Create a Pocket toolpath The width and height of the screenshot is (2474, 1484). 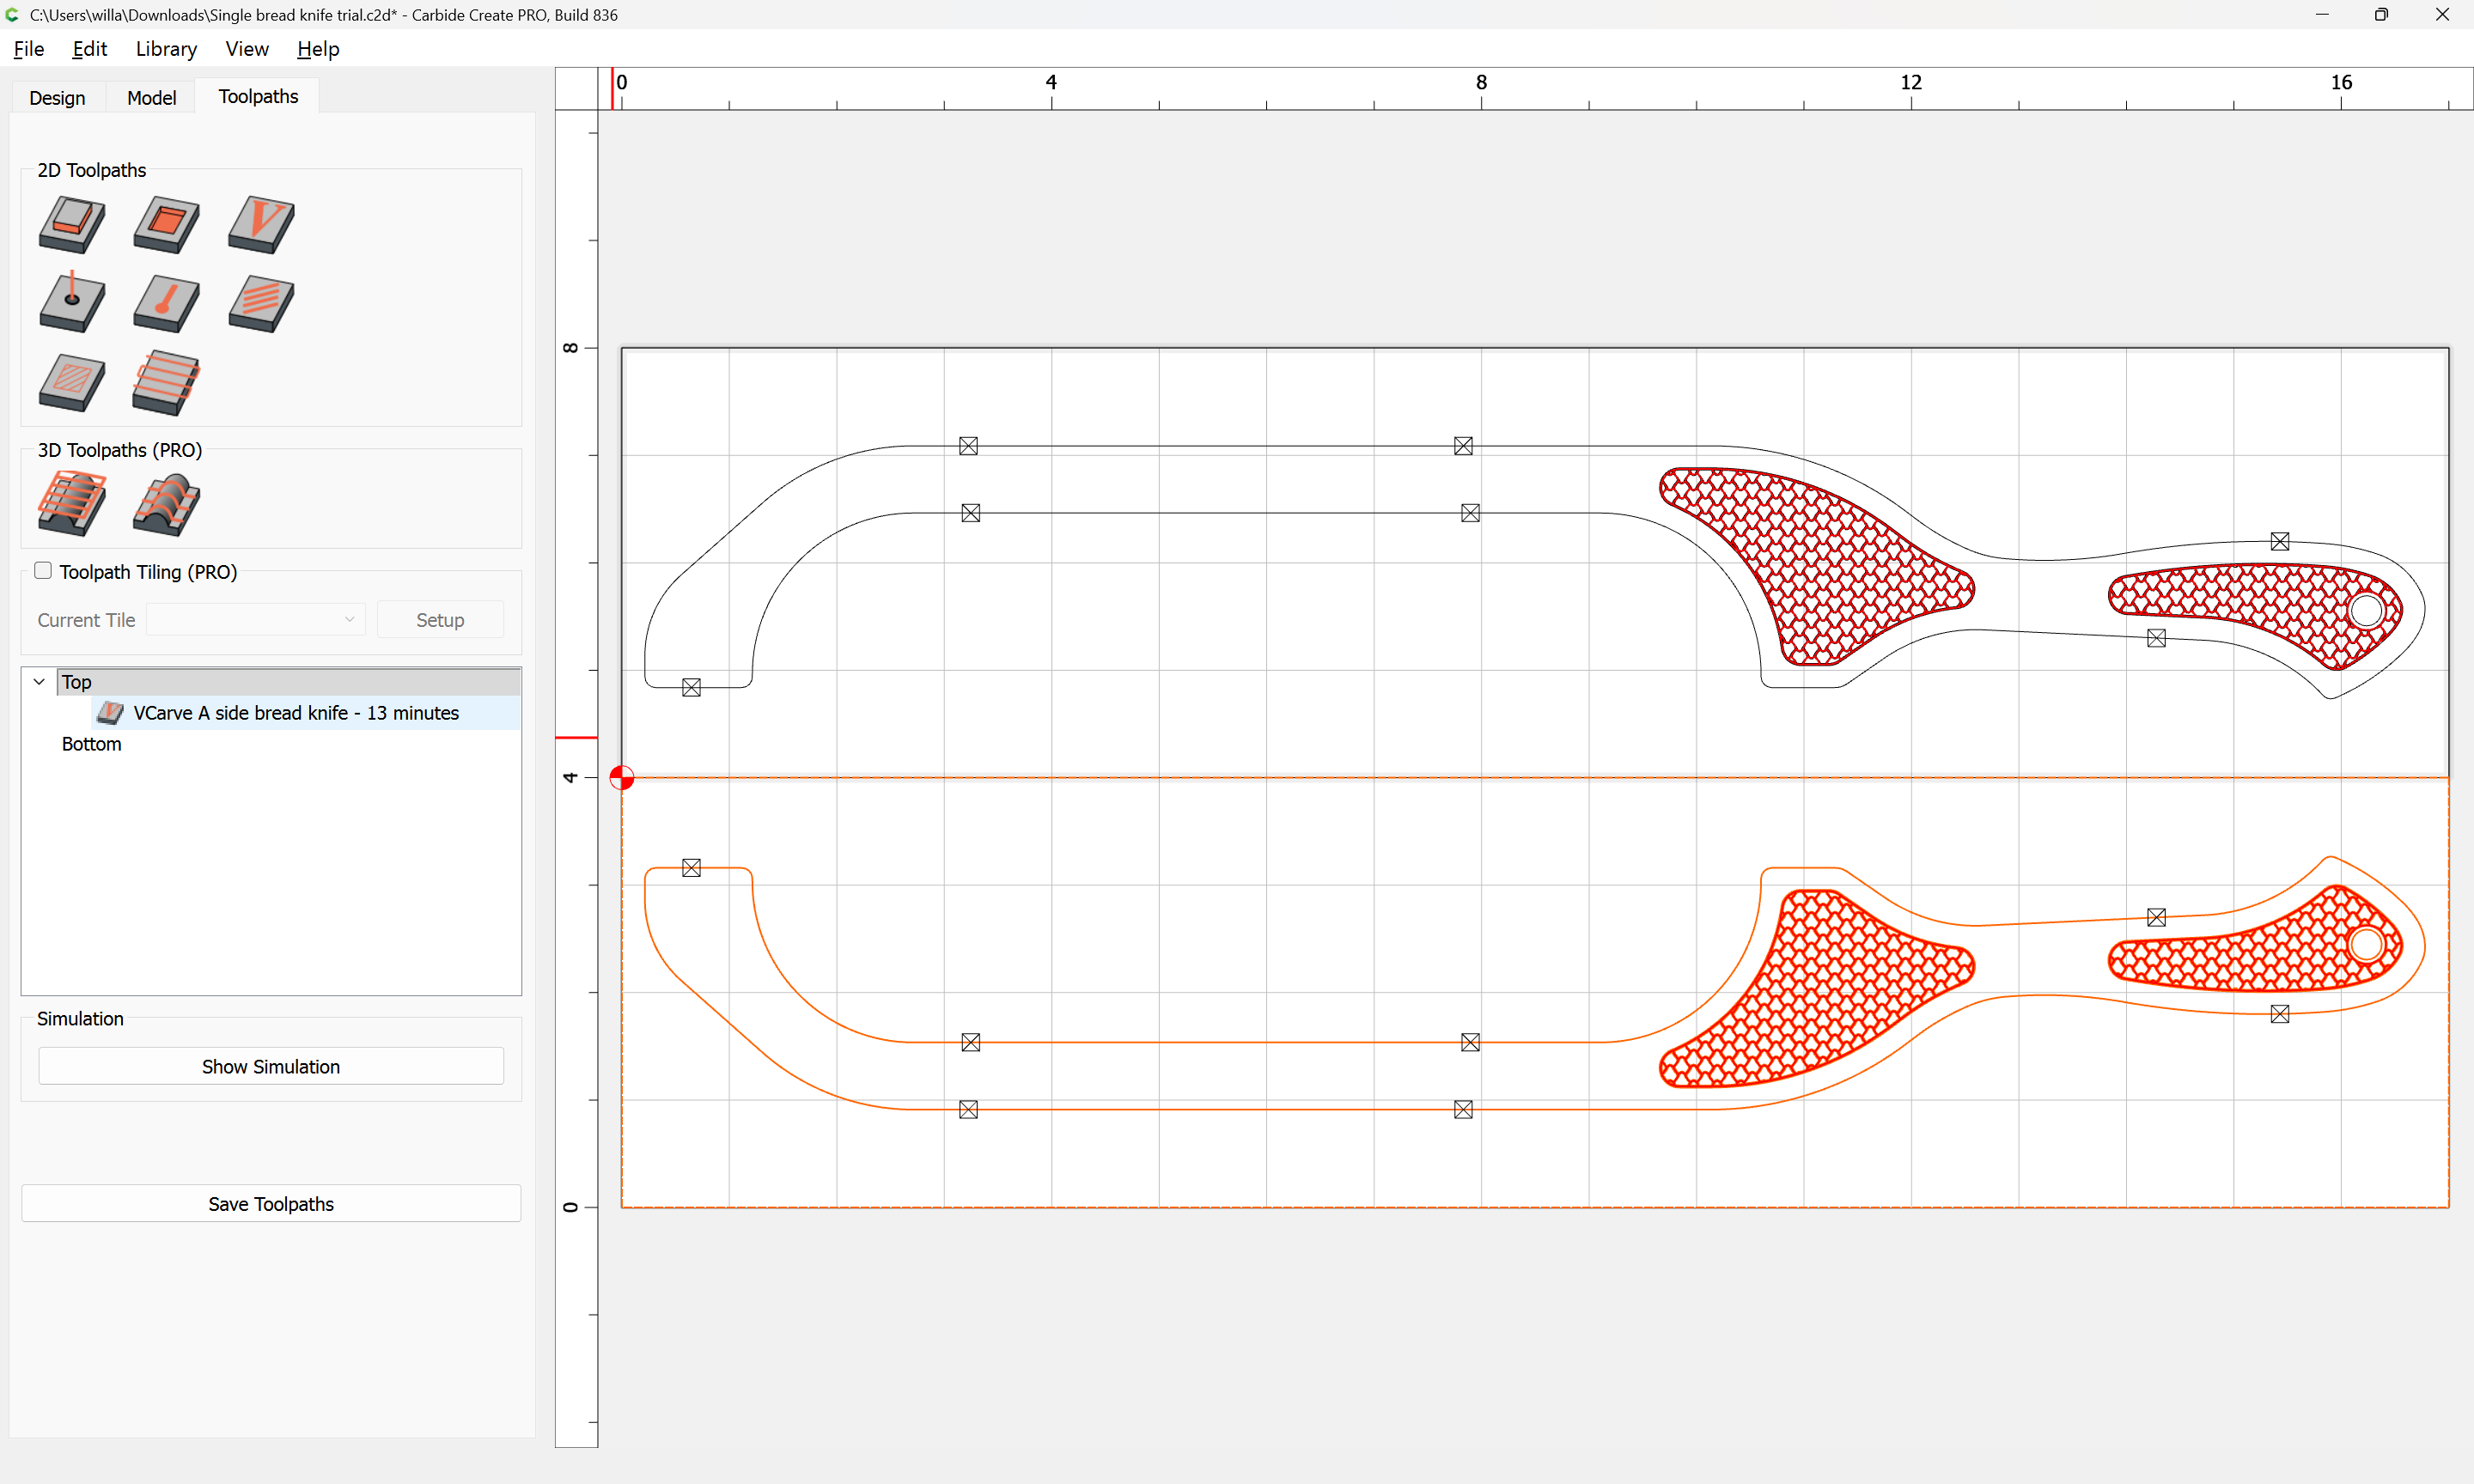tap(166, 223)
